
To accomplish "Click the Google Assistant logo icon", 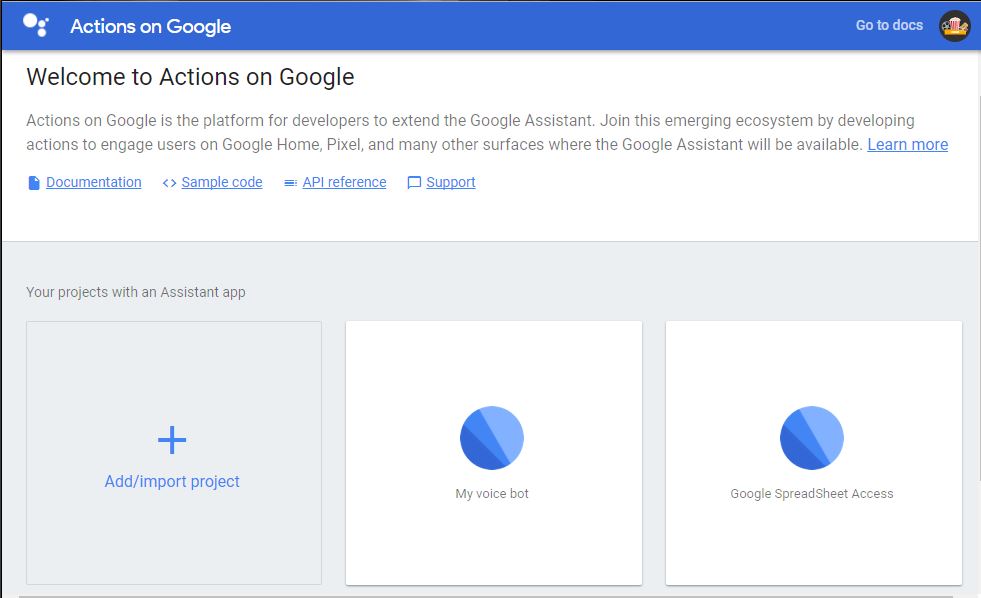I will pyautogui.click(x=36, y=25).
